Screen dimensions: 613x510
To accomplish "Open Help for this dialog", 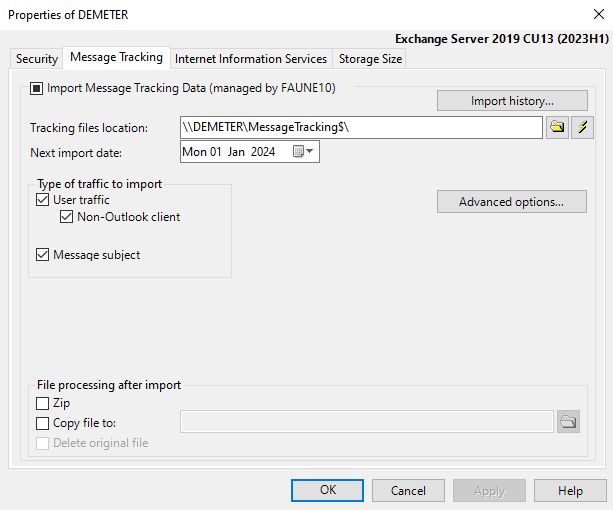I will point(570,490).
